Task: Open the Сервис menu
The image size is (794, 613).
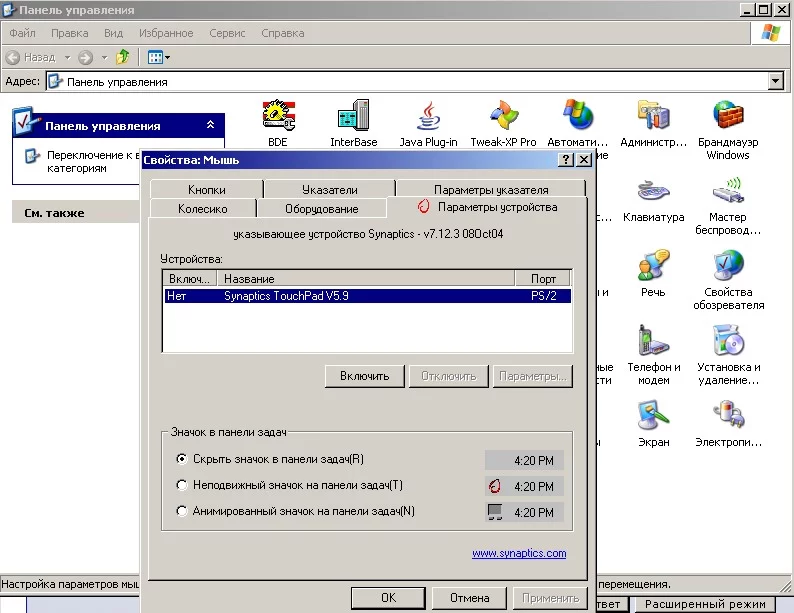Action: click(x=227, y=33)
